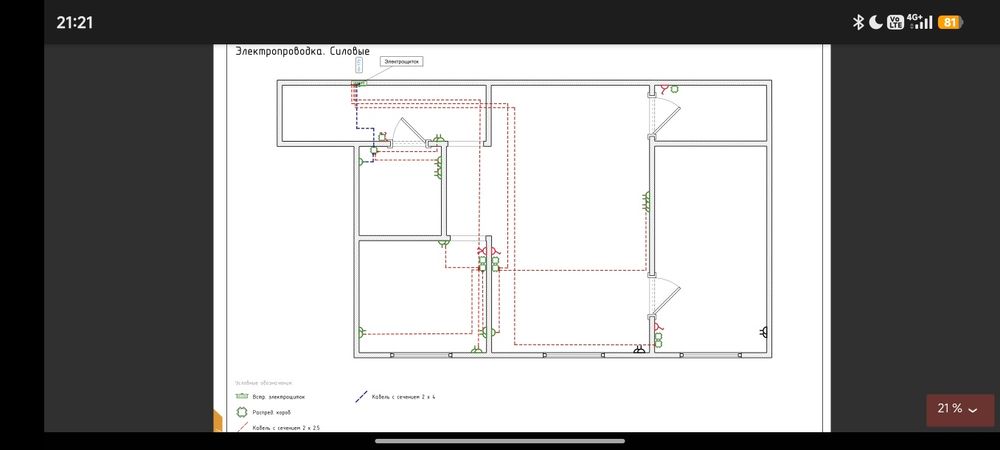Tap the legend text 'Кабель с сечением 2 x 4'

[404, 396]
